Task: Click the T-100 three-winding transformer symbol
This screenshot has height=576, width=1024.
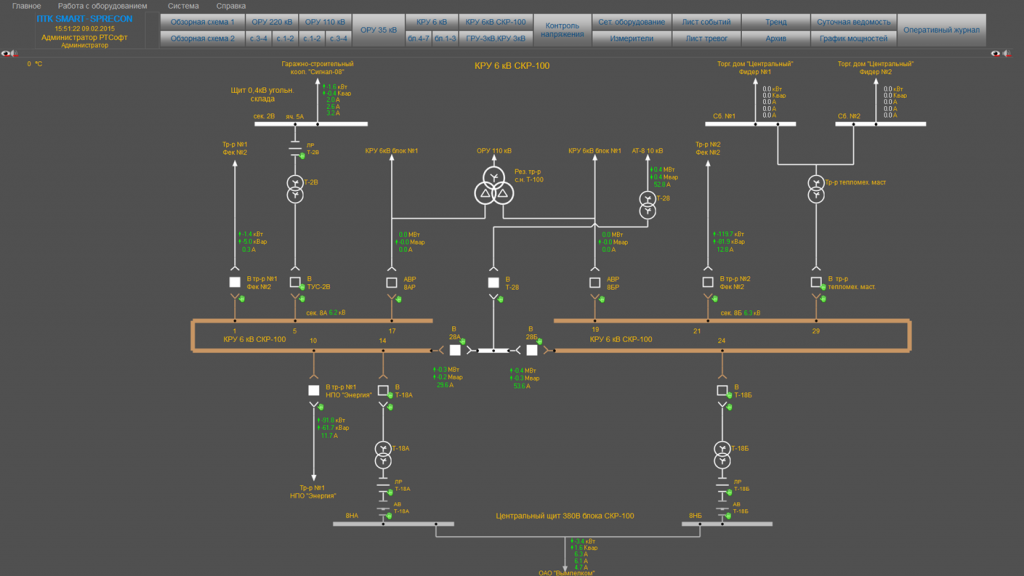Action: pyautogui.click(x=494, y=186)
